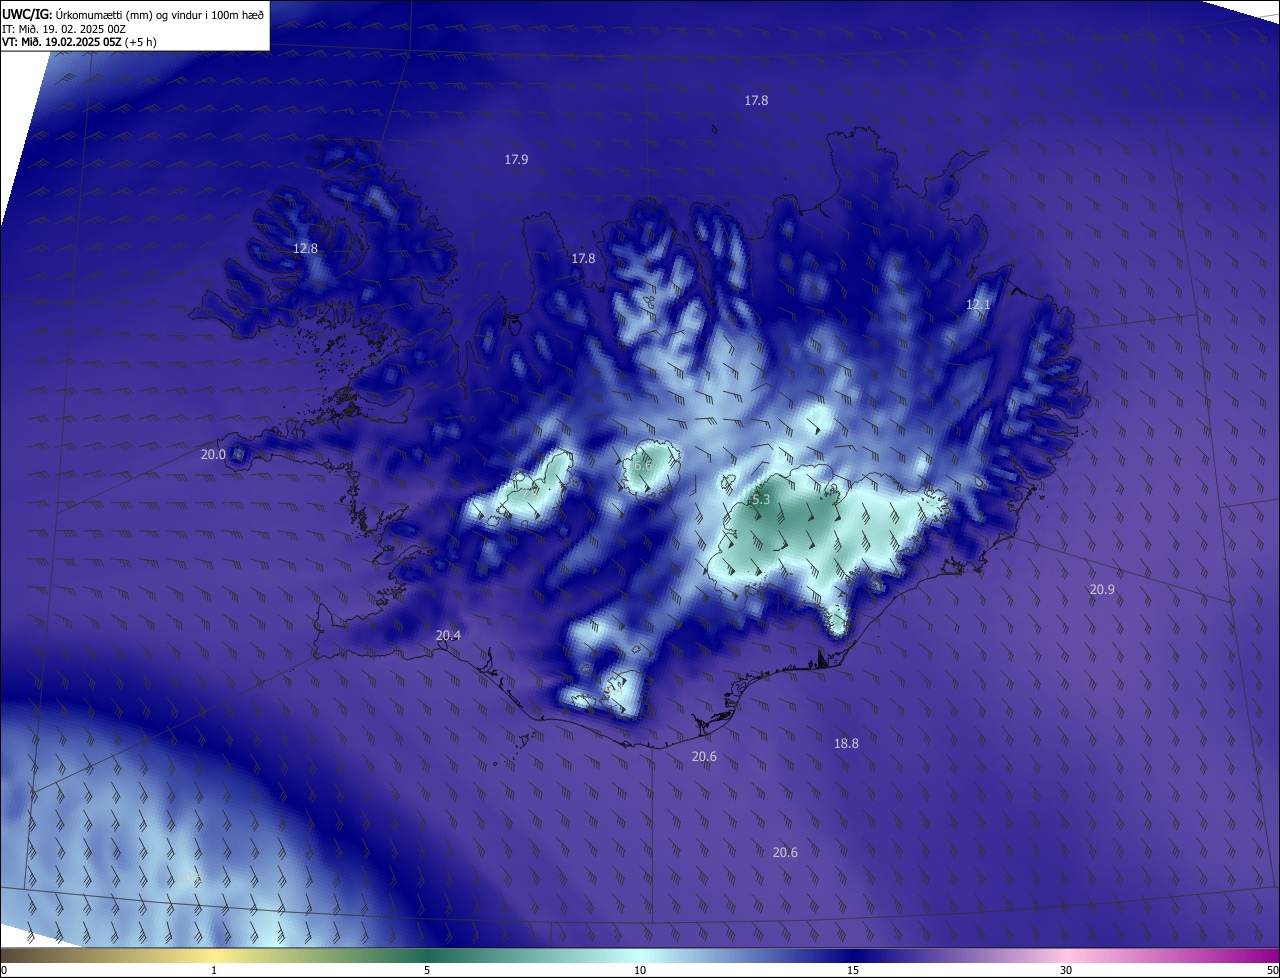The image size is (1280, 978).
Task: Click the green color scale segment between 1 and 5
Action: [320, 956]
